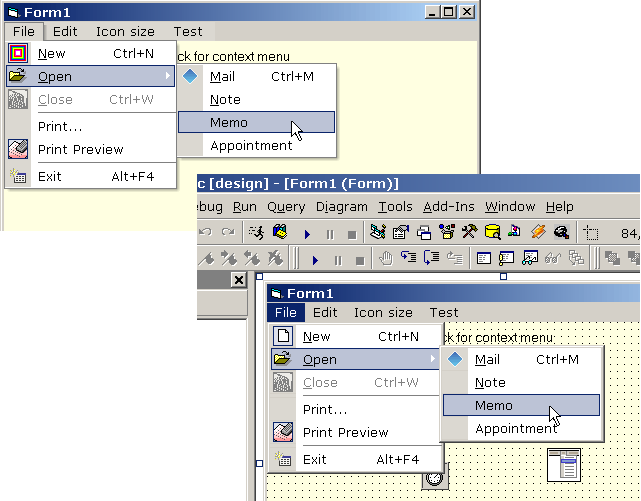The image size is (641, 501).
Task: Click the Object Browser toolbar icon
Action: click(446, 233)
